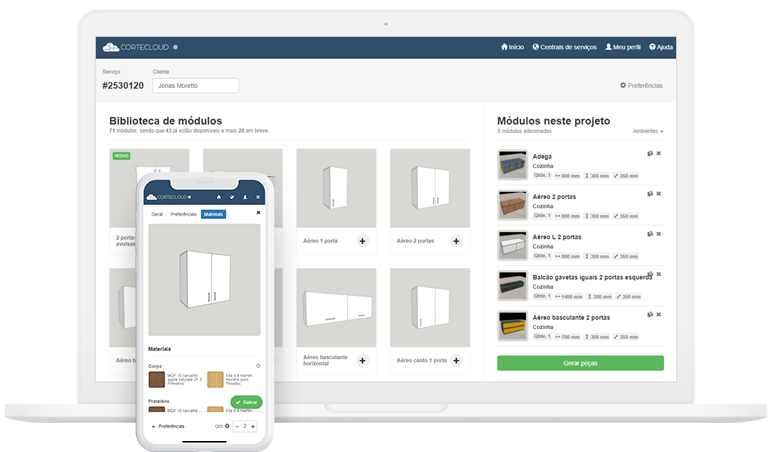Open the CorteCloud logo home
The width and height of the screenshot is (773, 452).
point(134,47)
